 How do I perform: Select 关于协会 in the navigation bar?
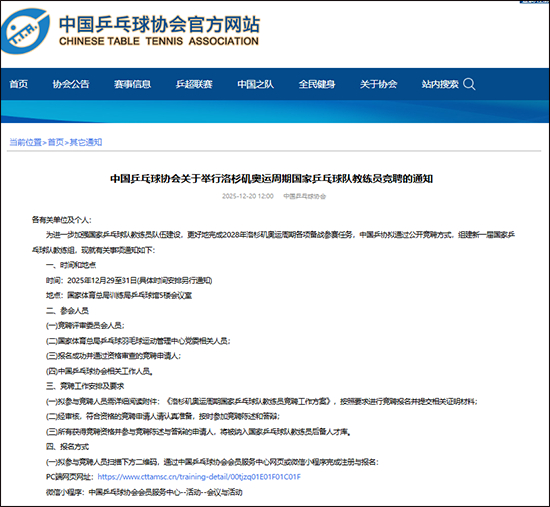click(378, 84)
